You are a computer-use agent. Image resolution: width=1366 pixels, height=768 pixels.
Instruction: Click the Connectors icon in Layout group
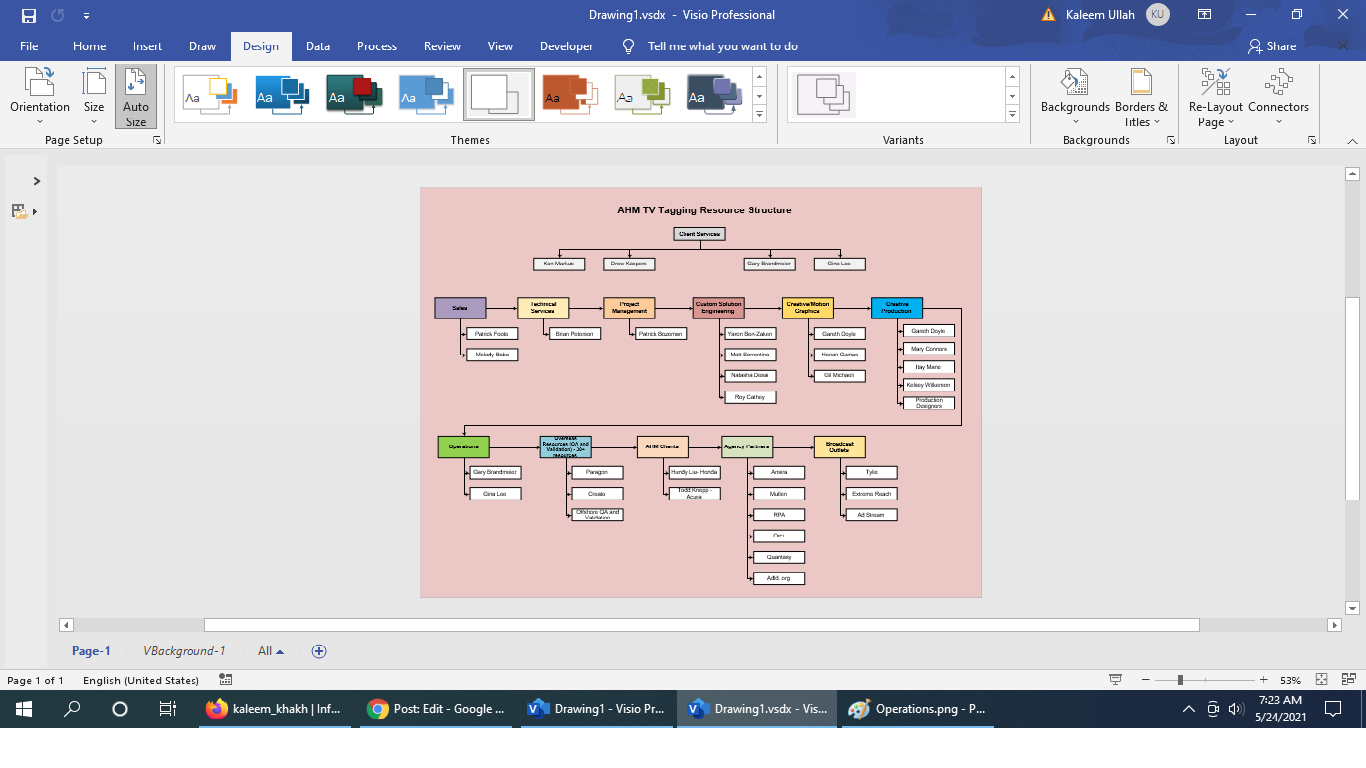pos(1278,95)
